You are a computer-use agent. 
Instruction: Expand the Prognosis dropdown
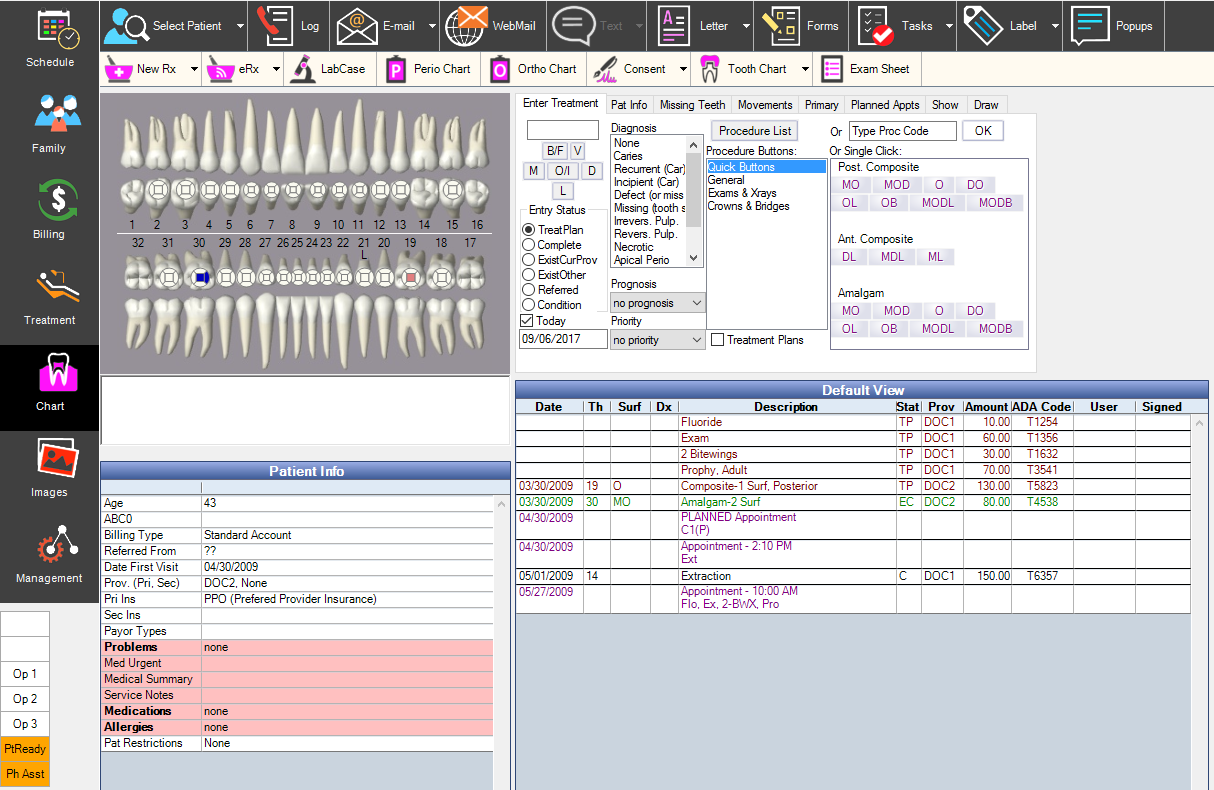point(696,303)
